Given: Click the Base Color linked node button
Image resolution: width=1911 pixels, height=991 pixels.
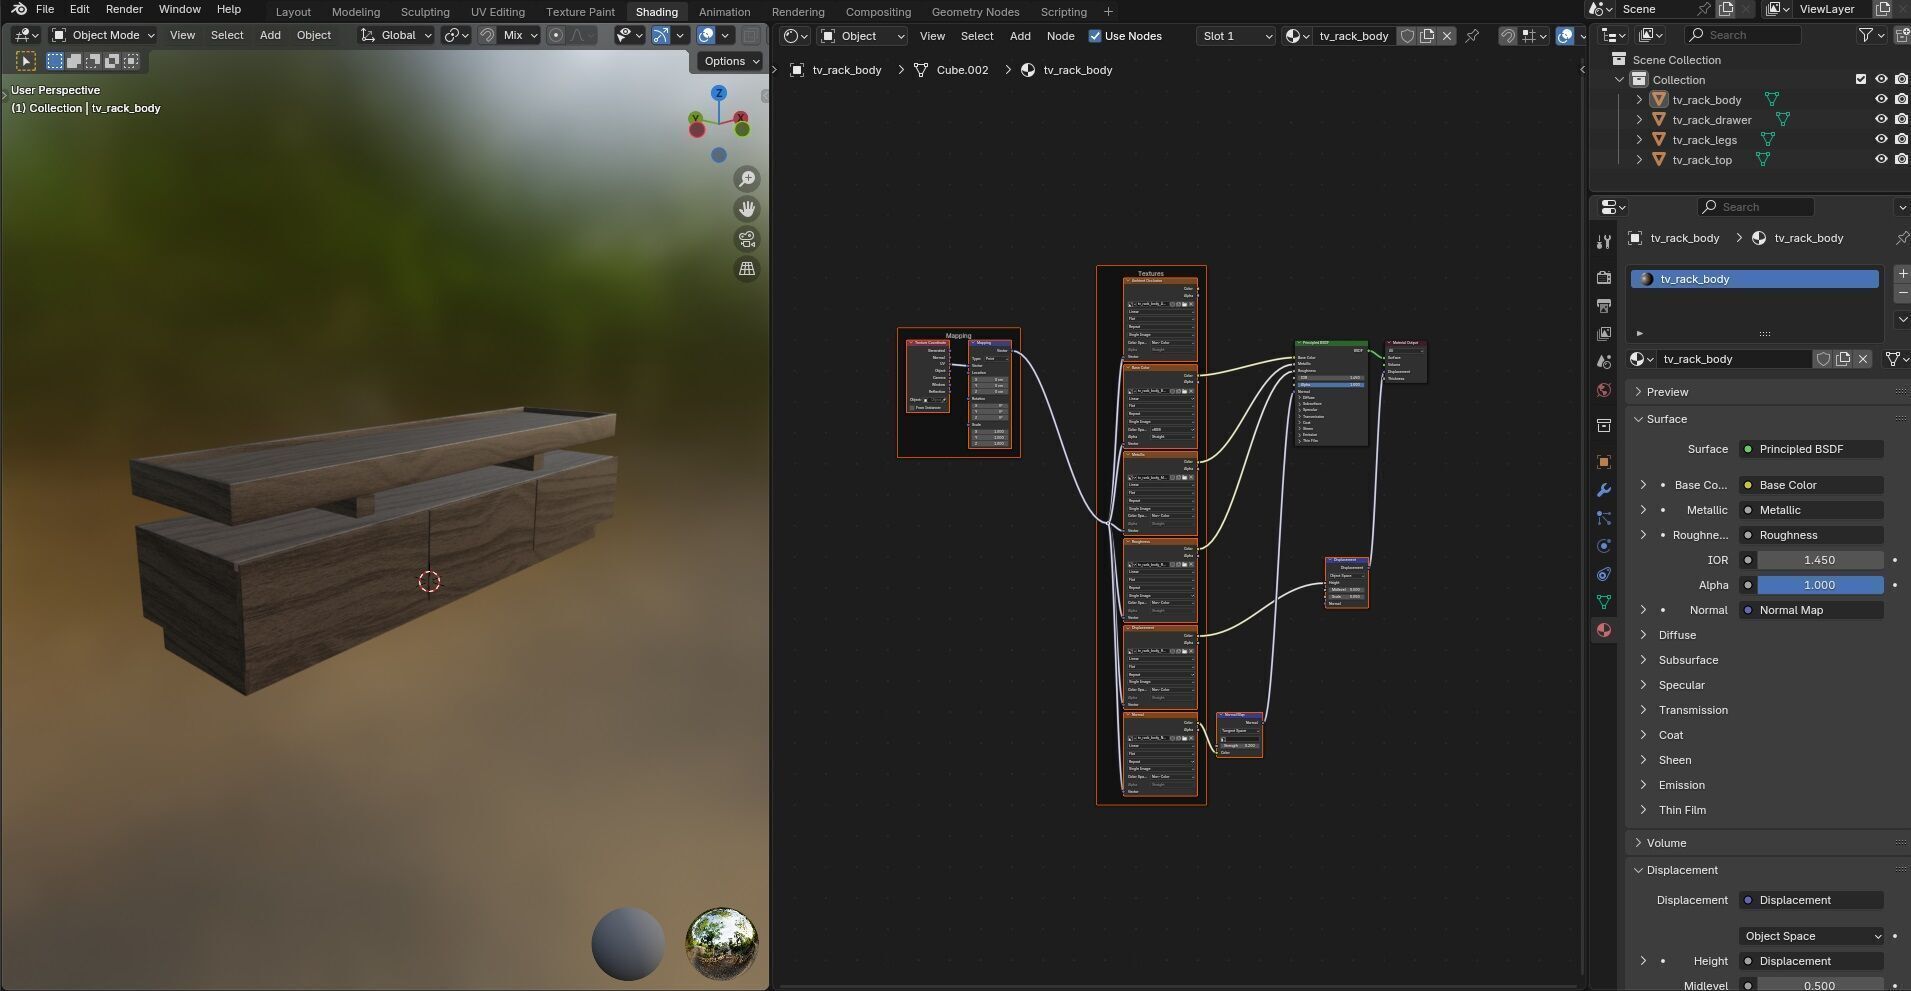Looking at the screenshot, I should (x=1811, y=485).
